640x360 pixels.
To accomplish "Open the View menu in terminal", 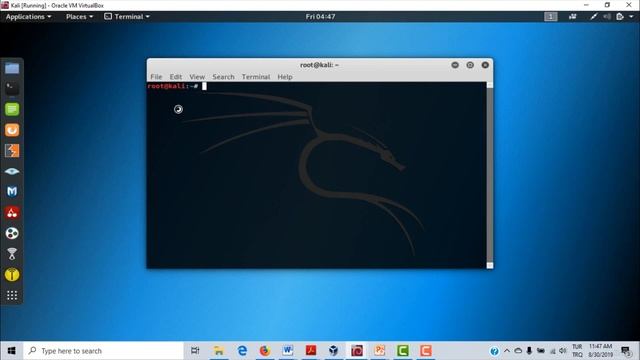I will click(197, 77).
